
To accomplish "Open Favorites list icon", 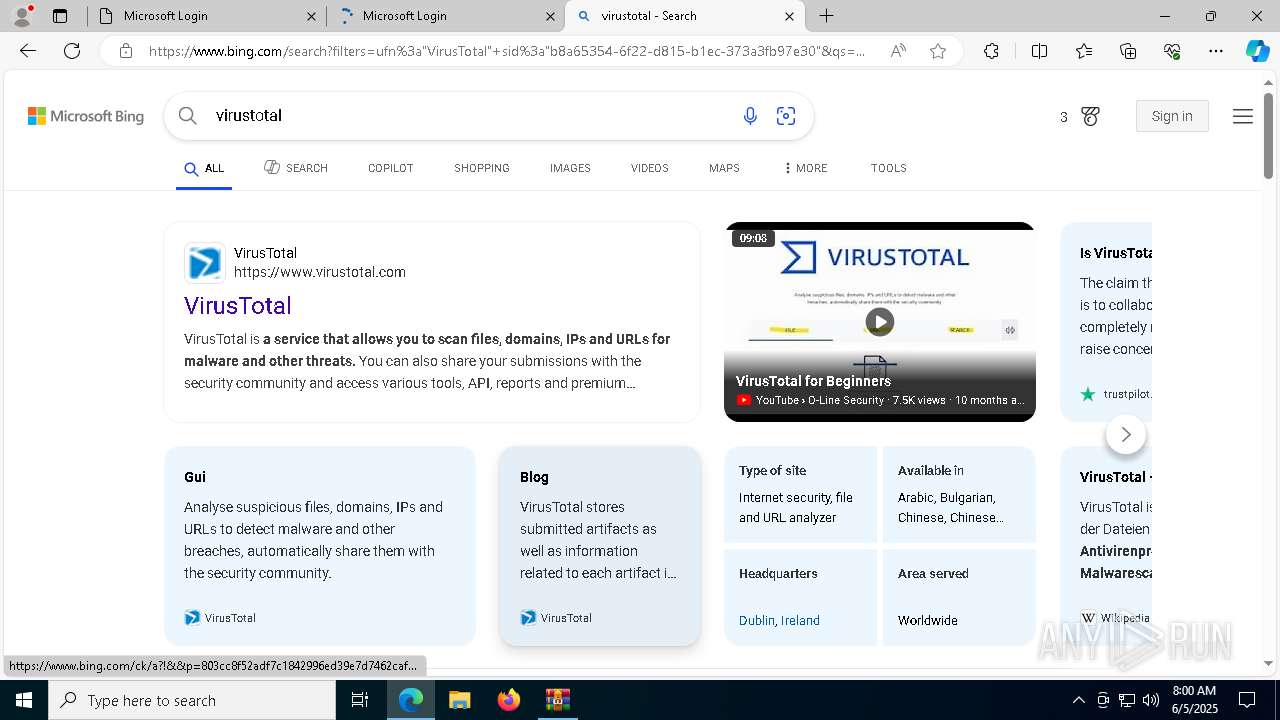I will click(x=1084, y=51).
